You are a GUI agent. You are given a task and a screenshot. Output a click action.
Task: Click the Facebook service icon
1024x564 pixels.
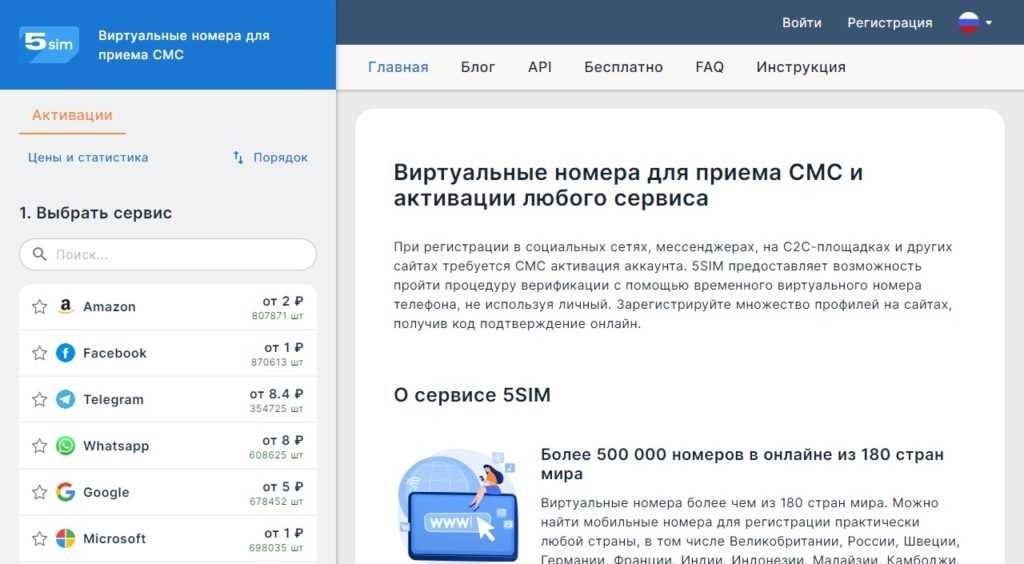pyautogui.click(x=66, y=353)
